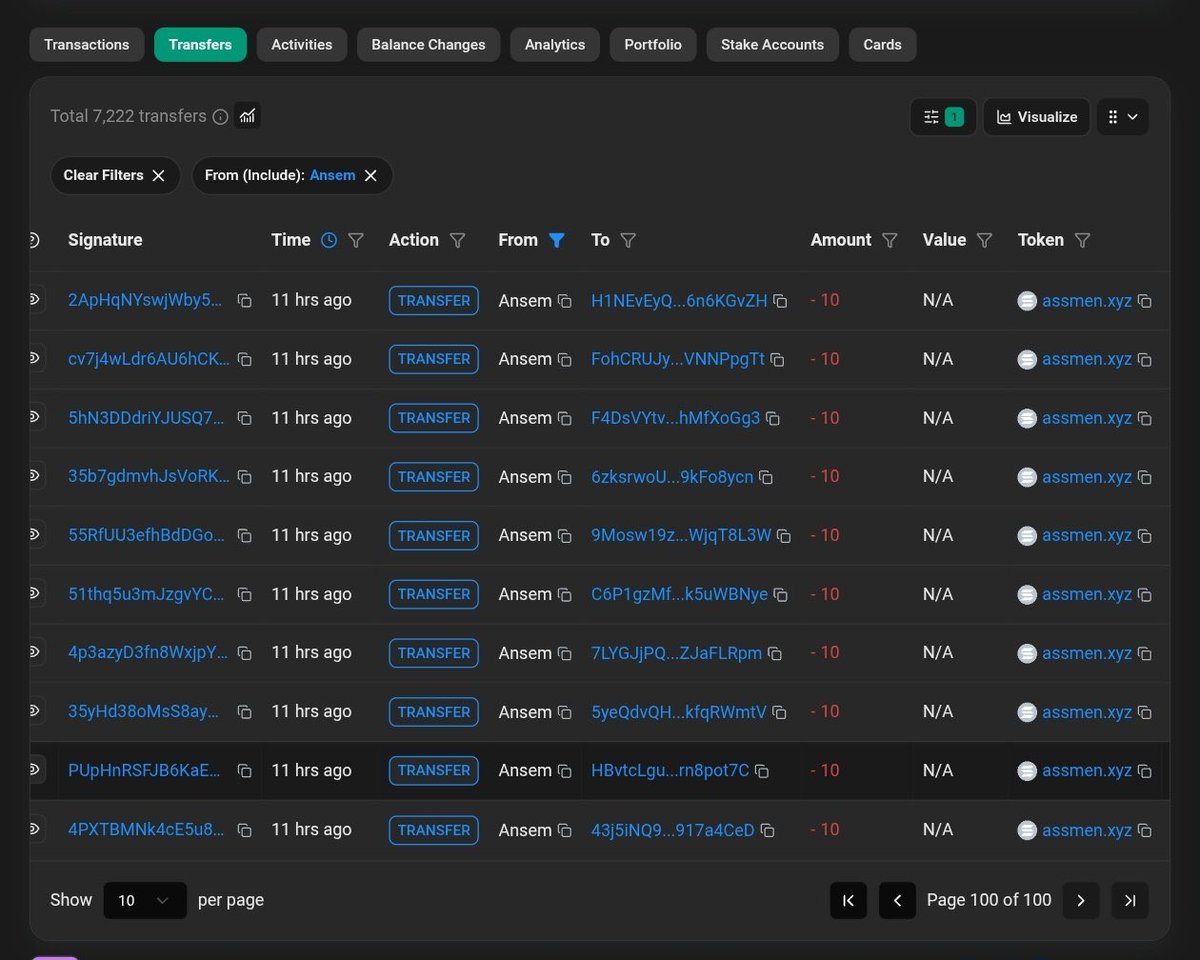The height and width of the screenshot is (960, 1200).
Task: Copy signature 55RfUU3efhBdDGo
Action: [244, 536]
